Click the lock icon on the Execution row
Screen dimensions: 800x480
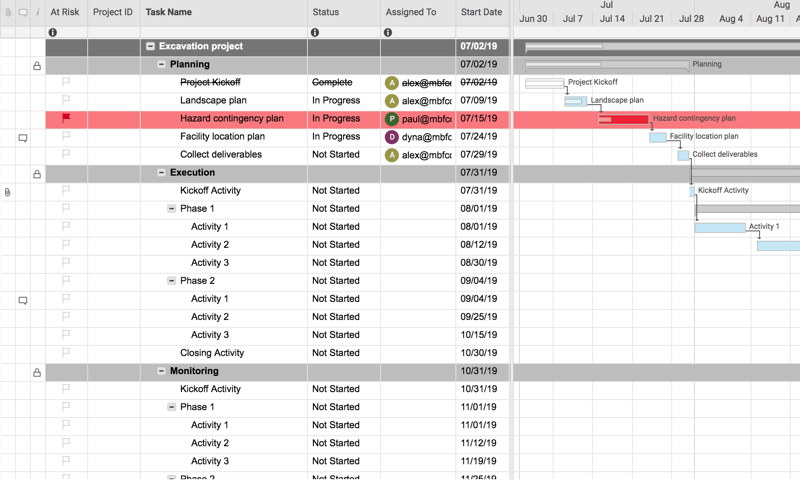point(37,174)
